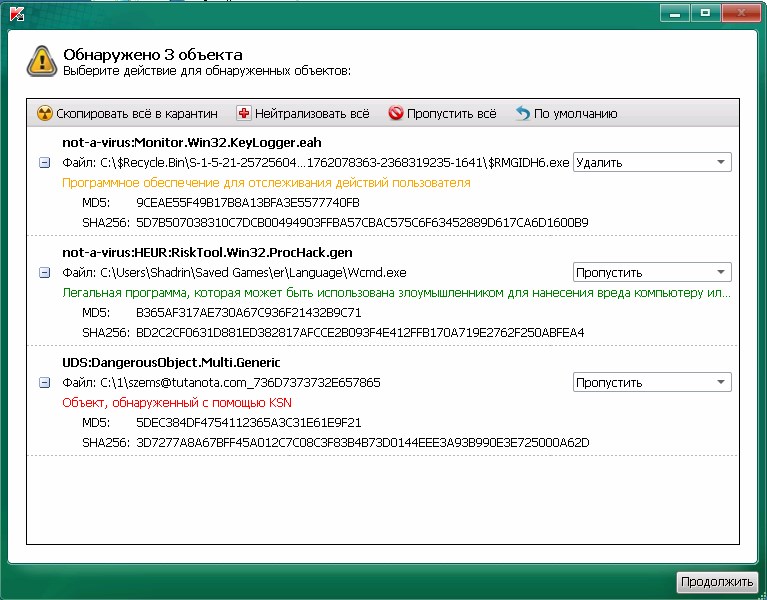767x600 pixels.
Task: Click the KeyLogger SHA256 hash value
Action: pyautogui.click(x=362, y=221)
